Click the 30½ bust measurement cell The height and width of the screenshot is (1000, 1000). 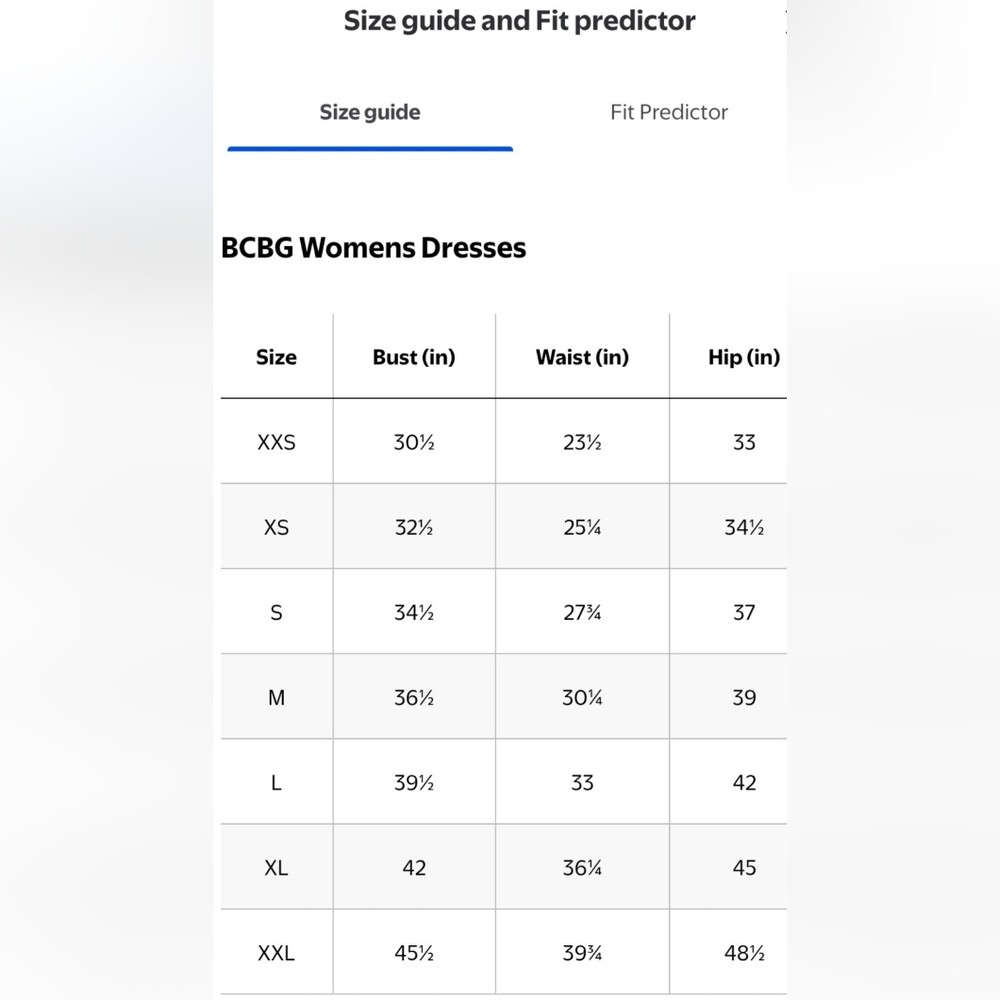414,443
